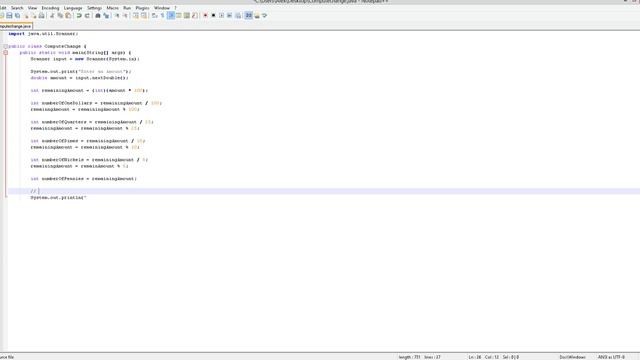Toggle synchronized horizontal scrolling icon
The image size is (640, 360).
144,16
